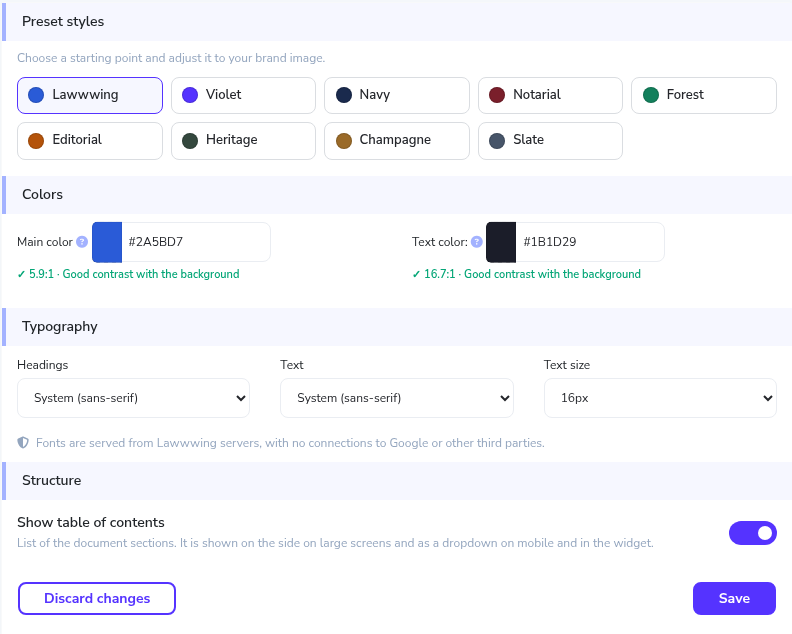This screenshot has width=792, height=634.
Task: Edit the Main color hex field #2A5BD7
Action: 196,242
